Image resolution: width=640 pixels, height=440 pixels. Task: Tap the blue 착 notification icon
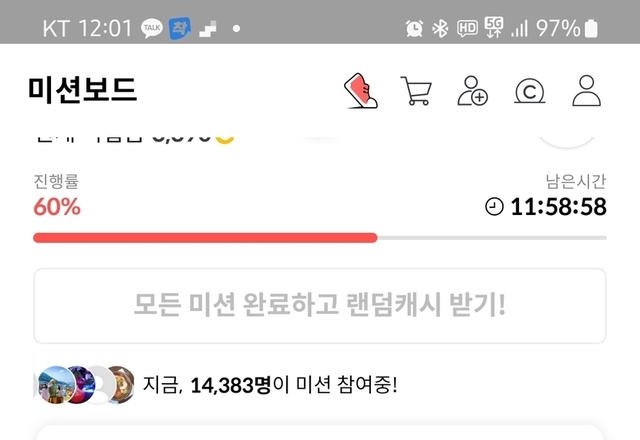(x=180, y=28)
